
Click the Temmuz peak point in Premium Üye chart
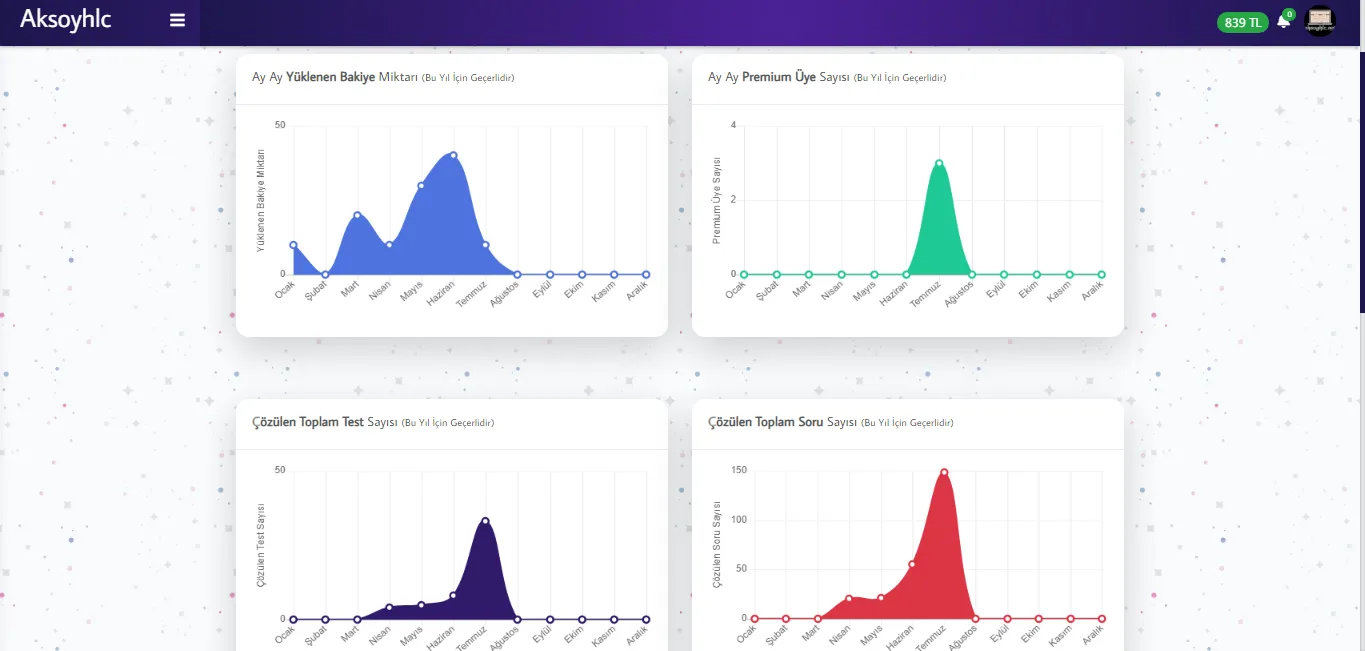(x=939, y=163)
